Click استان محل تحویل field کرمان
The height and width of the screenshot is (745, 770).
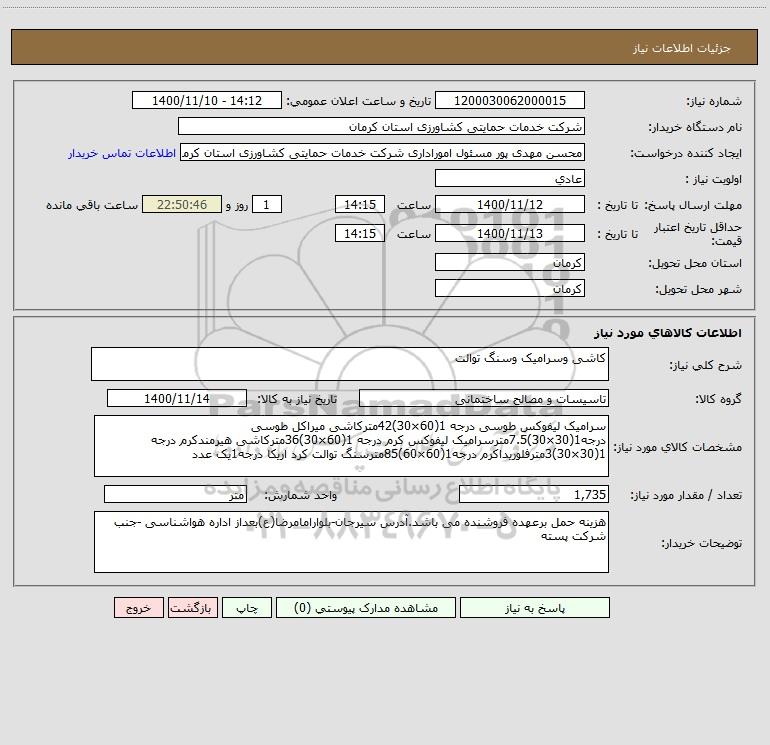[x=510, y=263]
